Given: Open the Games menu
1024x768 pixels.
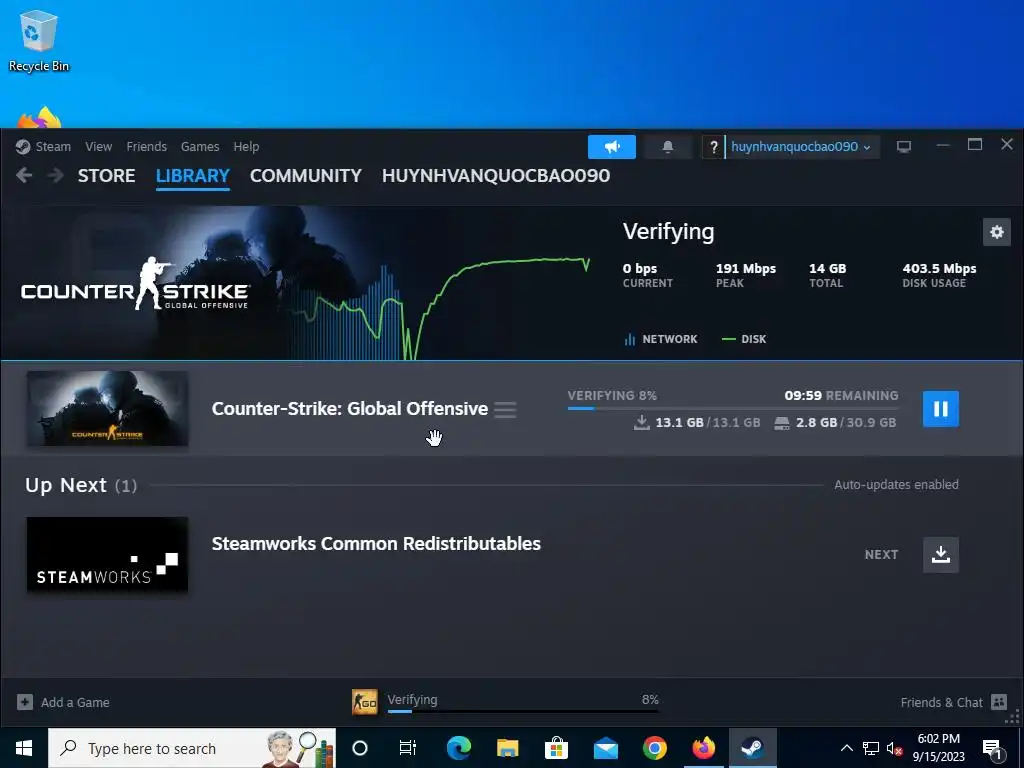Looking at the screenshot, I should point(200,146).
